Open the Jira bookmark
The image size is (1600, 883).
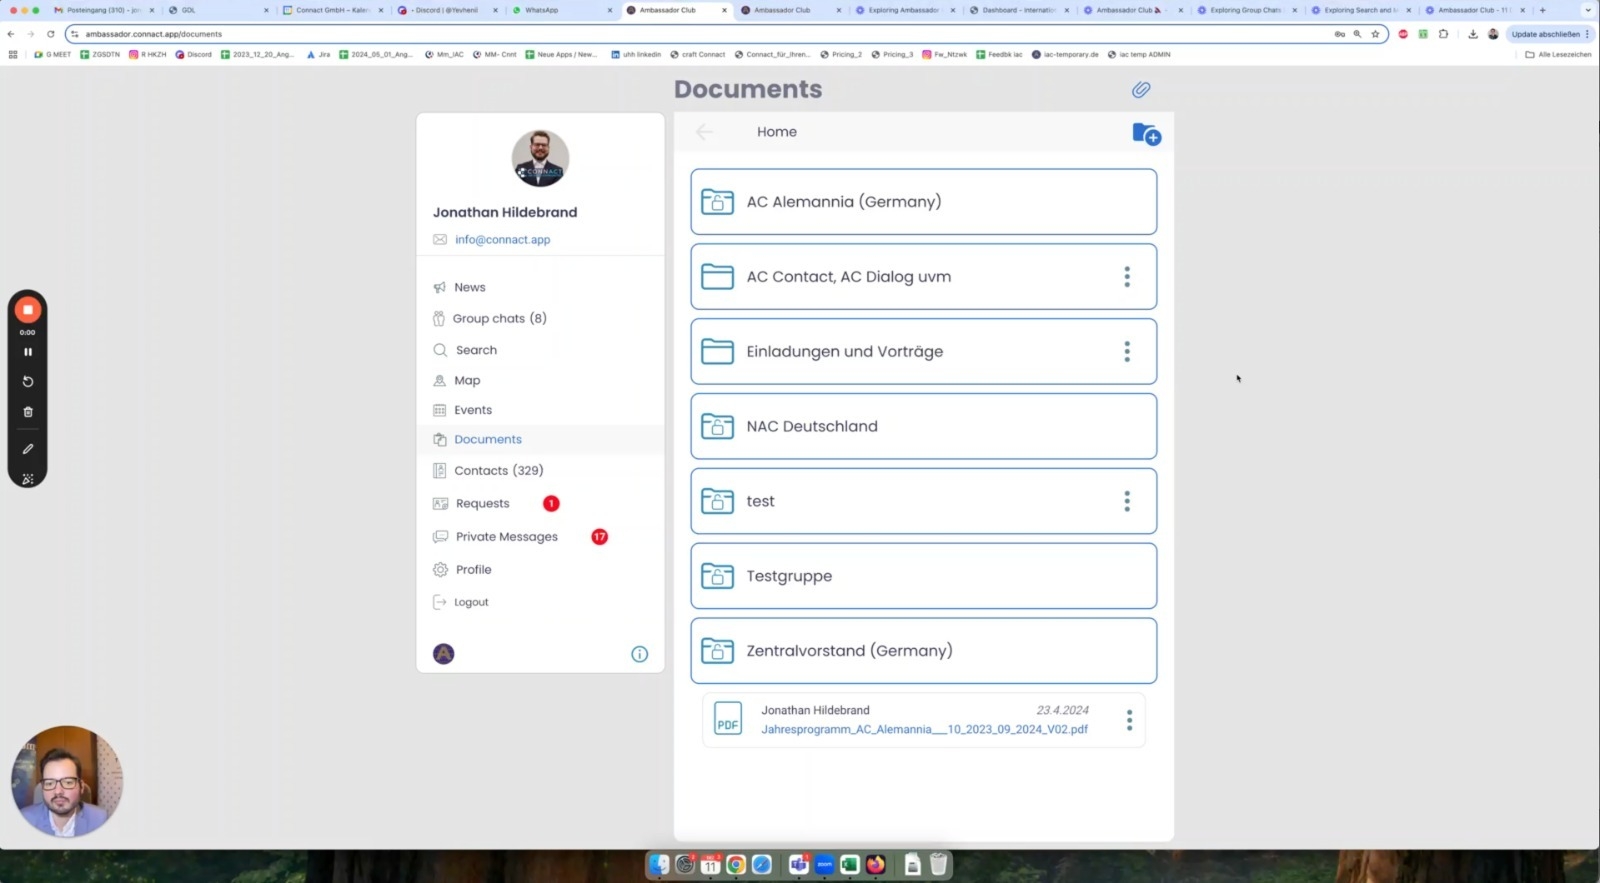(319, 55)
